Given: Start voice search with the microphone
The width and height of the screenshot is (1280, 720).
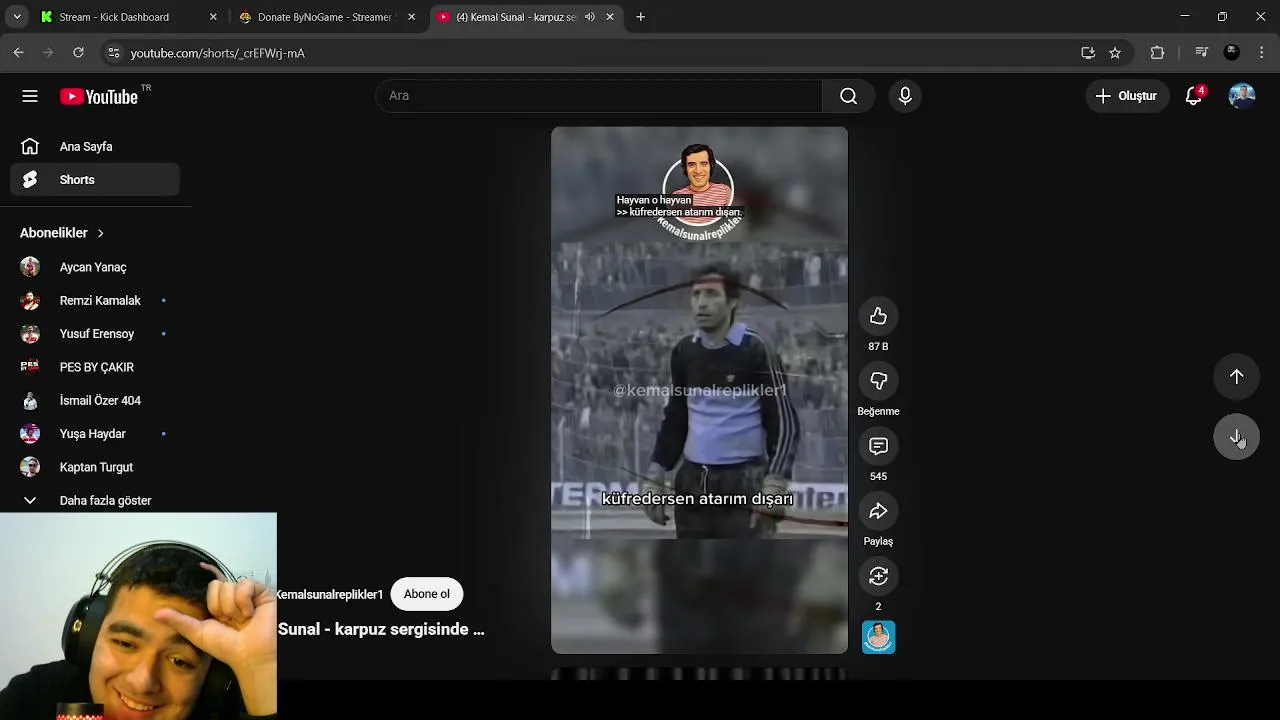Looking at the screenshot, I should (x=905, y=96).
